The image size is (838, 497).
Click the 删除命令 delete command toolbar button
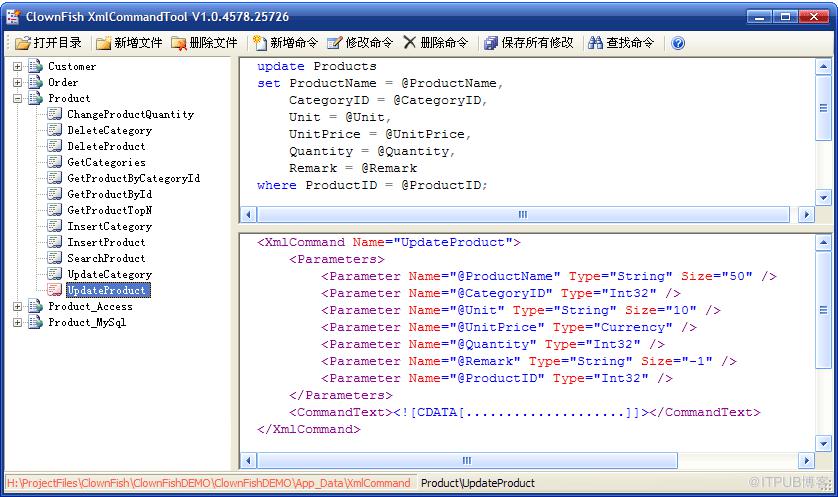tap(436, 43)
